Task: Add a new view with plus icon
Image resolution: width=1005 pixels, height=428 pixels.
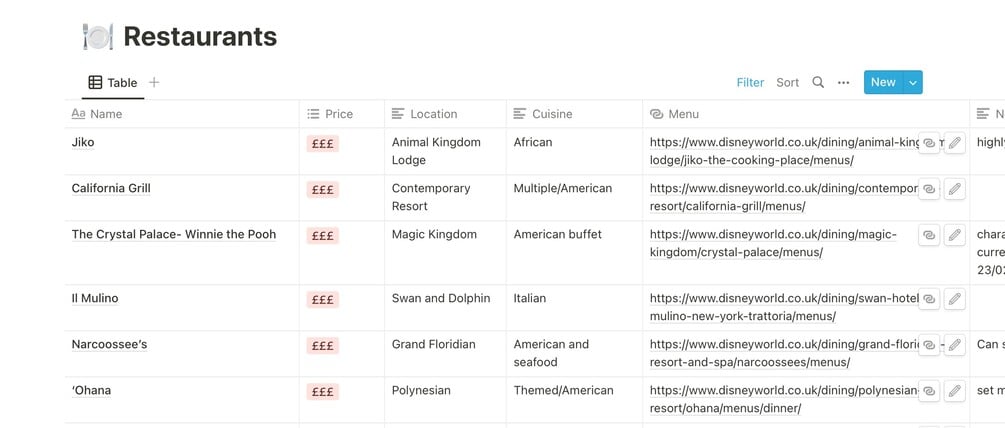Action: point(154,83)
